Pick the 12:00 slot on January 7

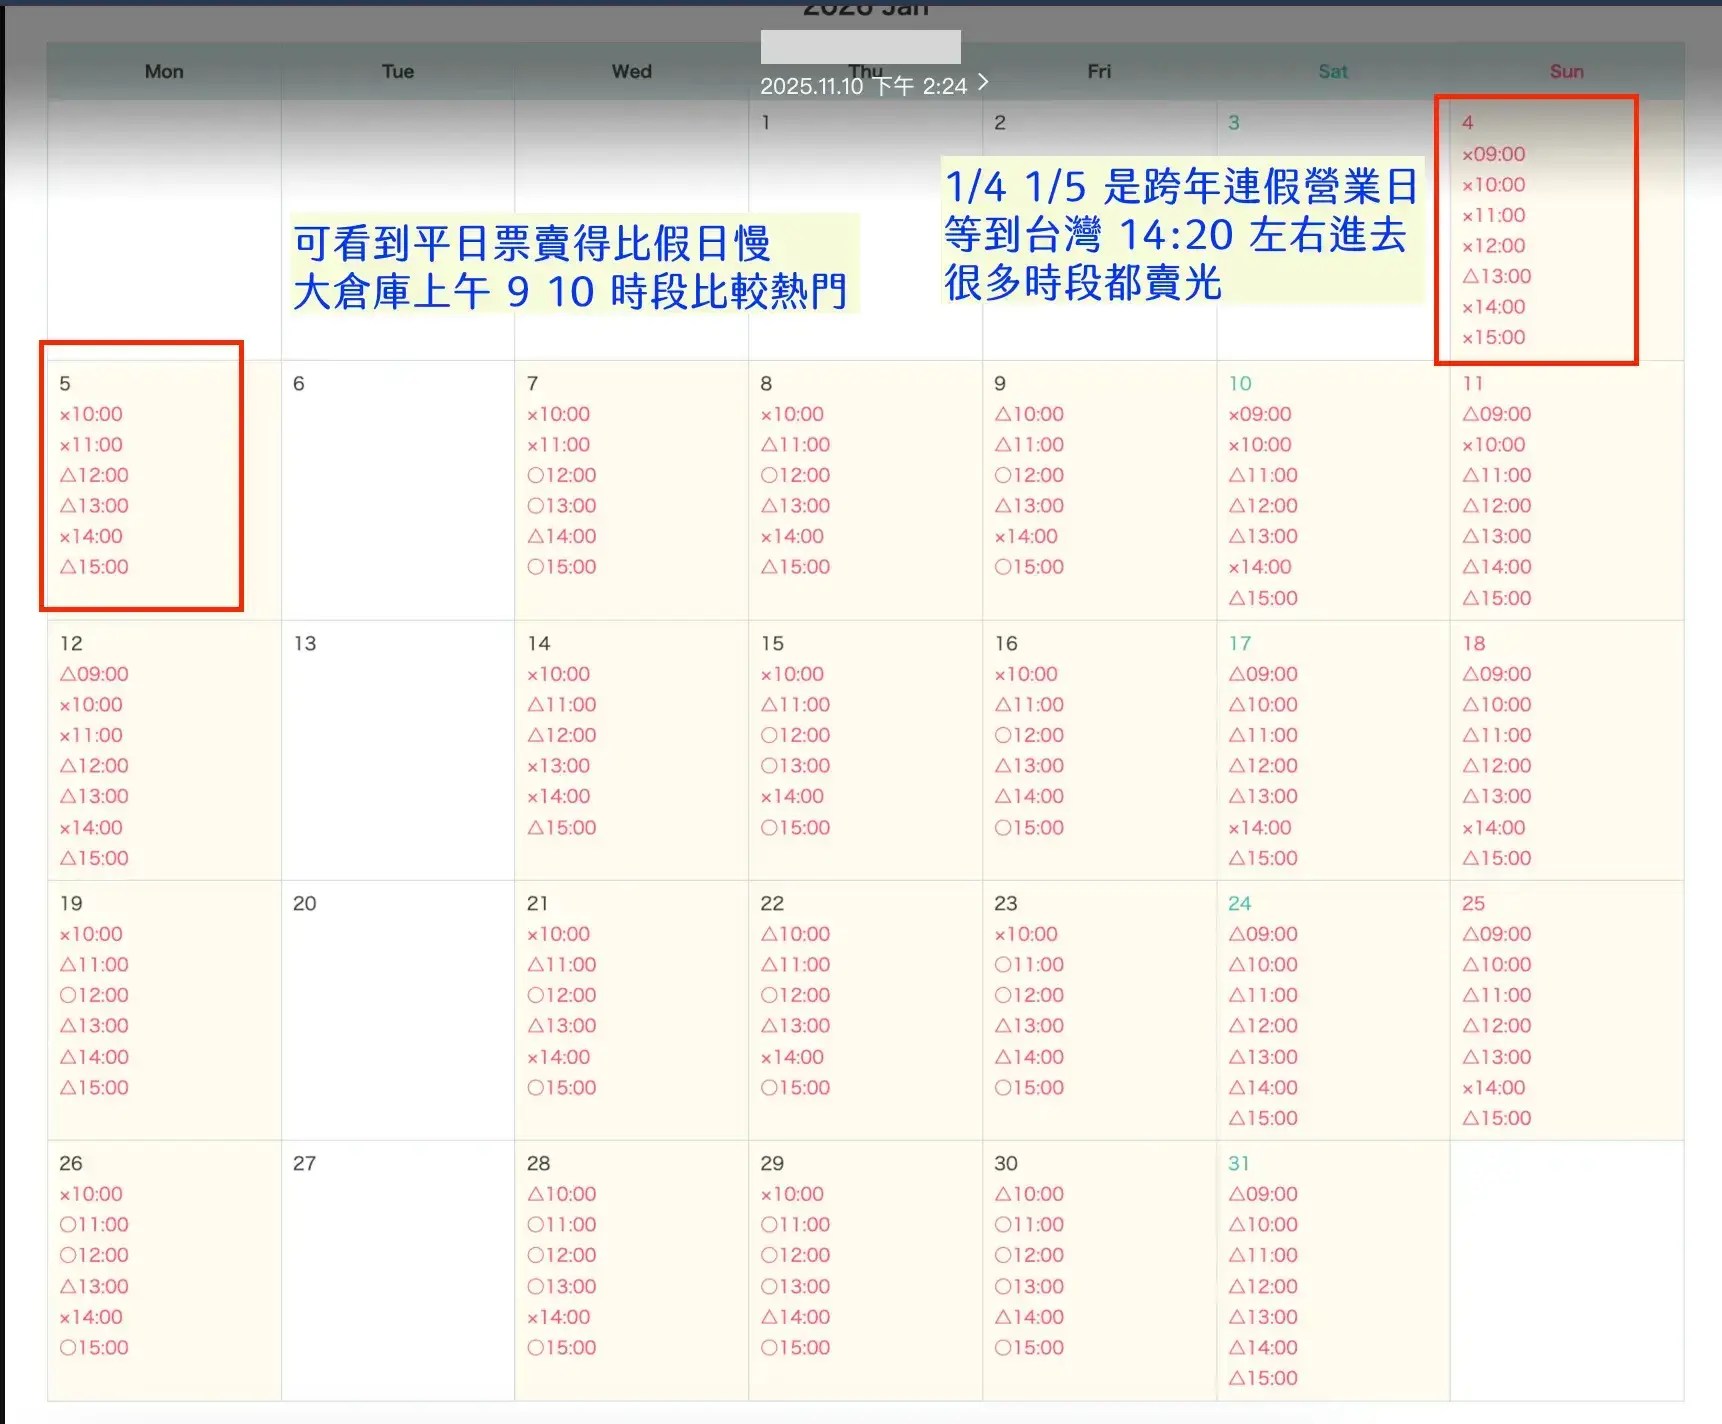pyautogui.click(x=562, y=475)
